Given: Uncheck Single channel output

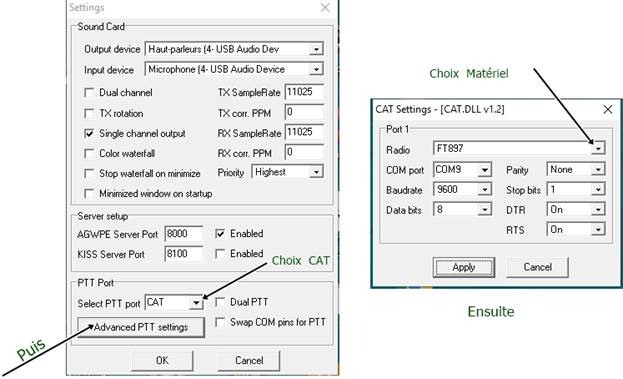Looking at the screenshot, I should pyautogui.click(x=89, y=133).
